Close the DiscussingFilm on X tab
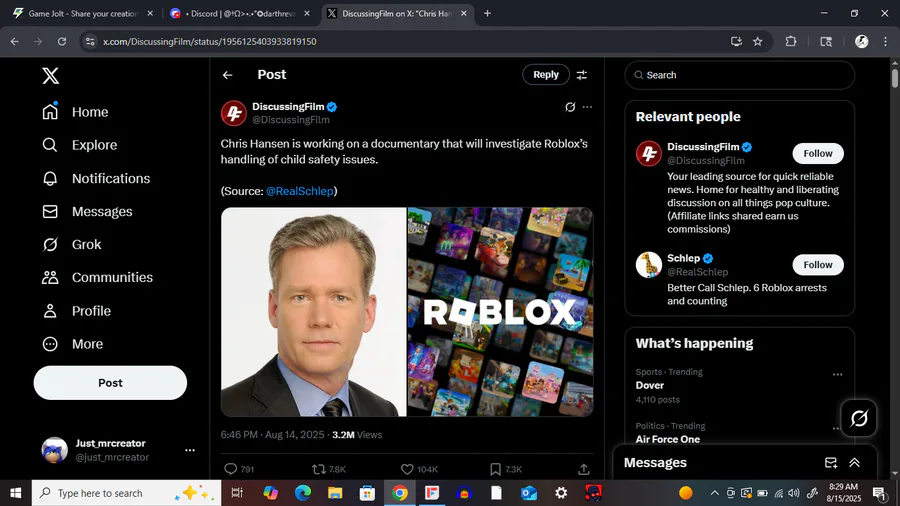 click(x=464, y=13)
